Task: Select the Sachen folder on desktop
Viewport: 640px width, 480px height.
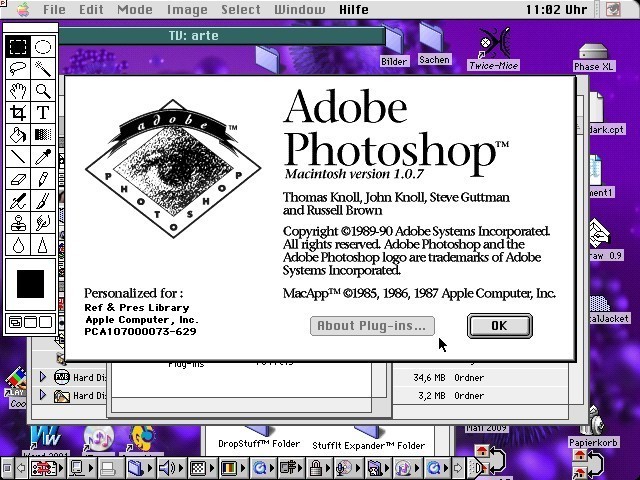Action: (434, 44)
